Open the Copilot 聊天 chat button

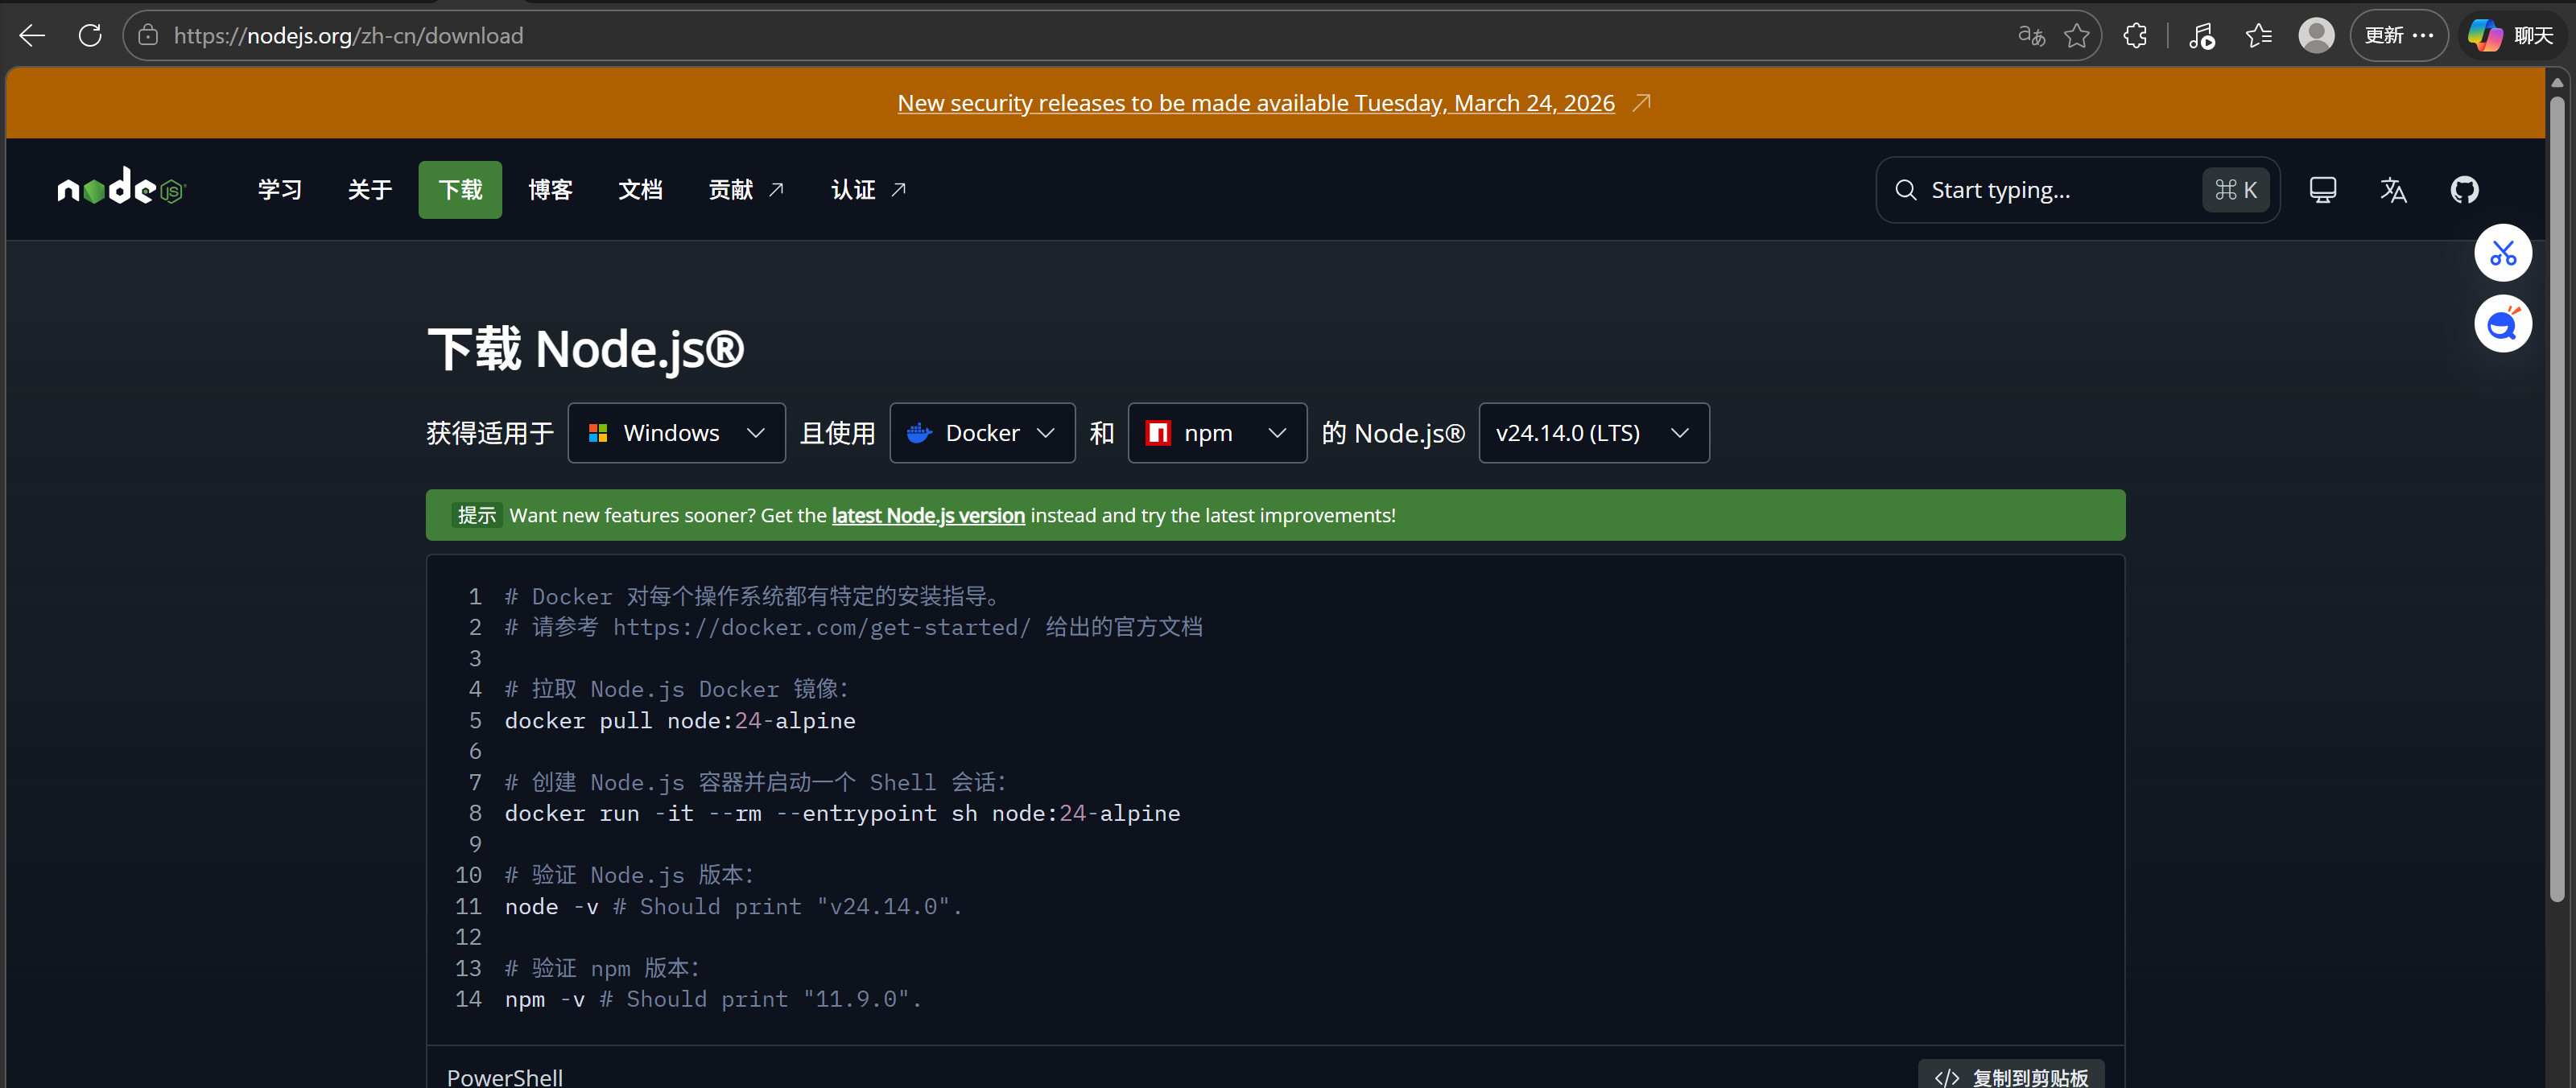point(2511,36)
